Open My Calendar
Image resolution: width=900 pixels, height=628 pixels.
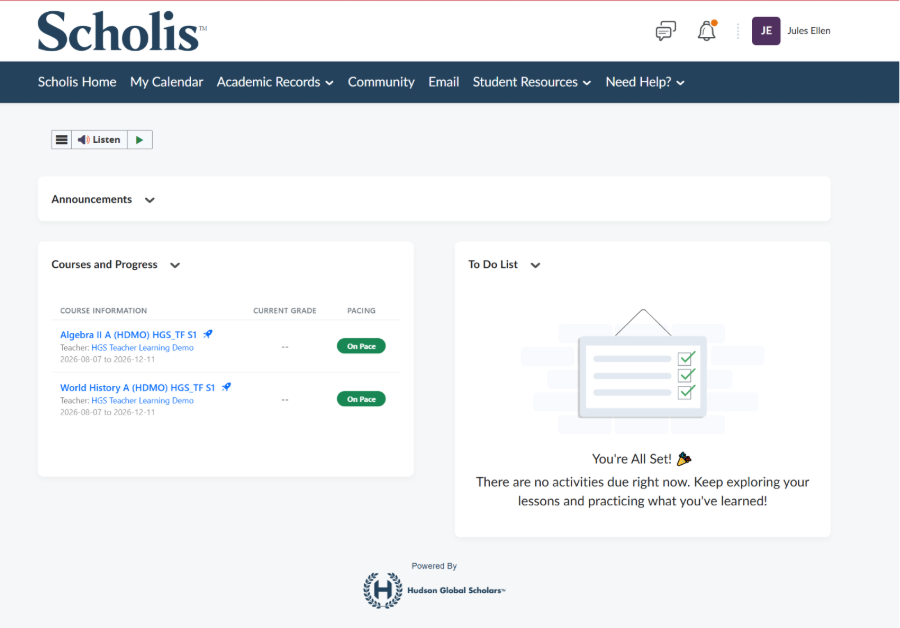(x=166, y=82)
